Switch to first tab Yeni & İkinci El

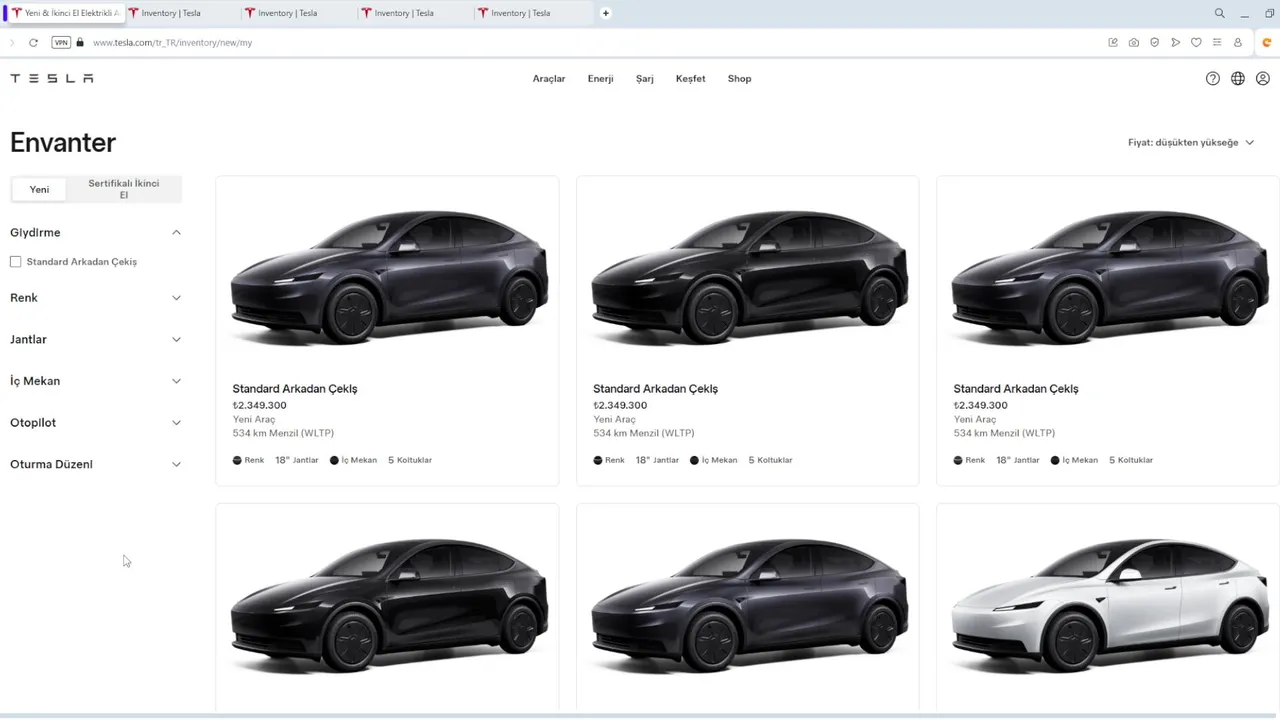[x=65, y=13]
